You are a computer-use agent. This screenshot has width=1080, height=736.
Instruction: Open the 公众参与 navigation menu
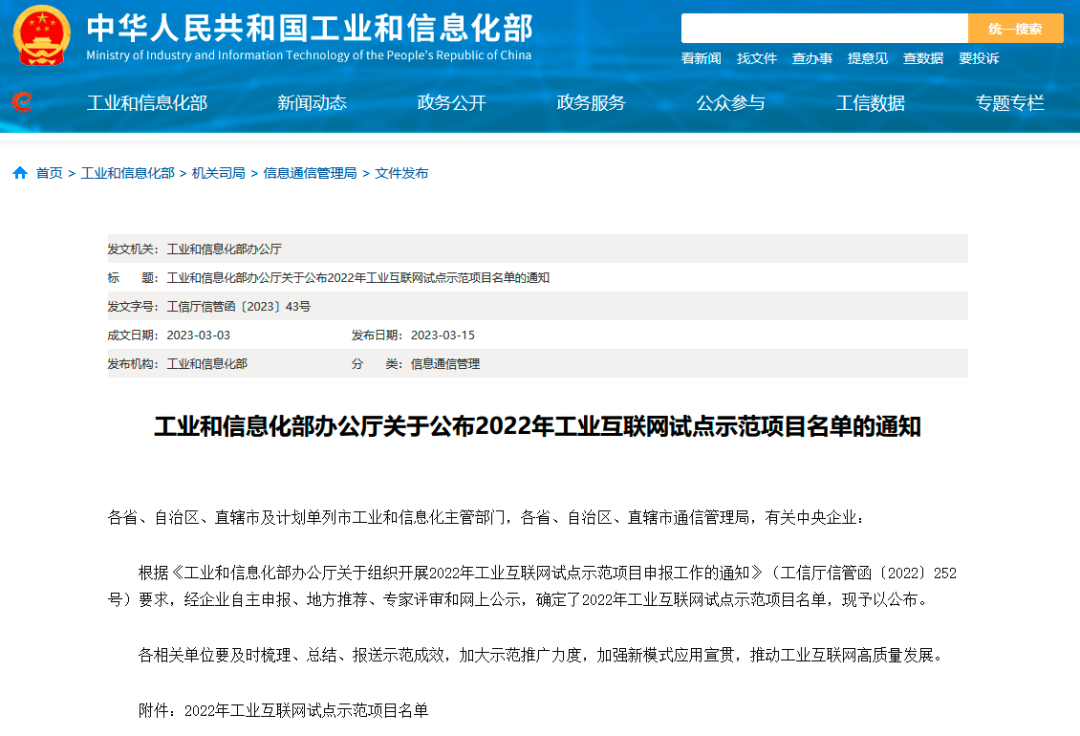(x=730, y=102)
